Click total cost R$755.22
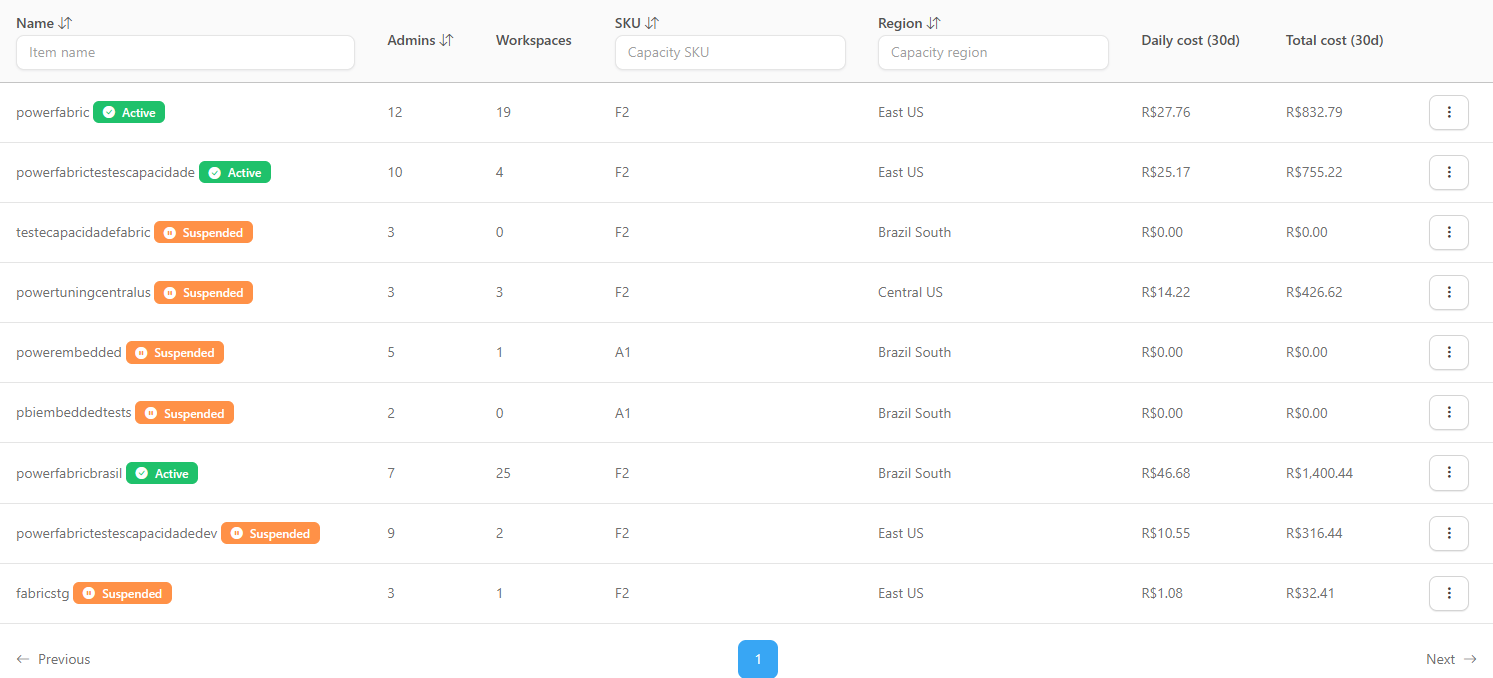Screen dimensions: 1493x678 (1314, 172)
